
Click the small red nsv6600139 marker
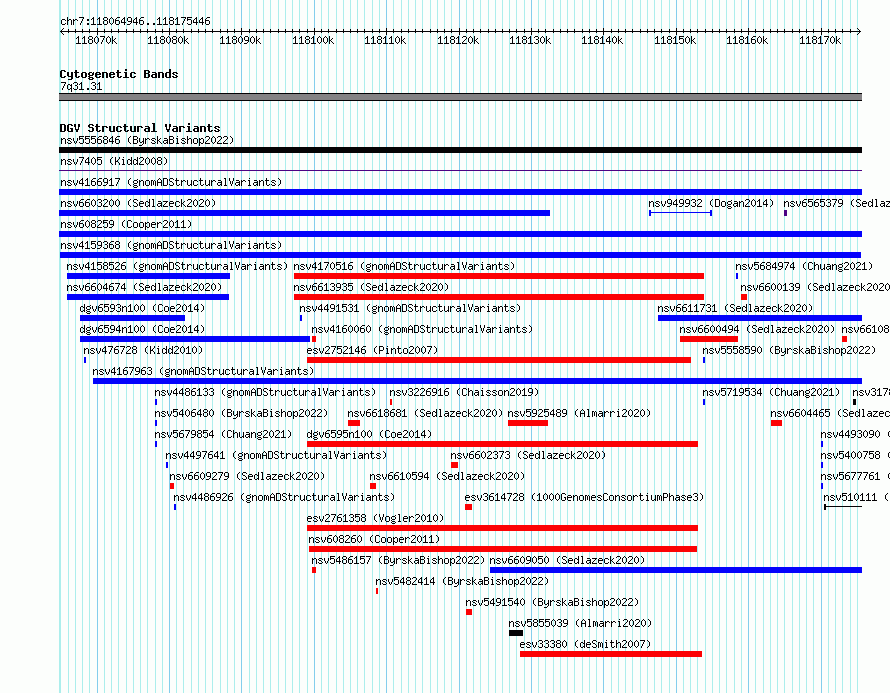pyautogui.click(x=744, y=297)
